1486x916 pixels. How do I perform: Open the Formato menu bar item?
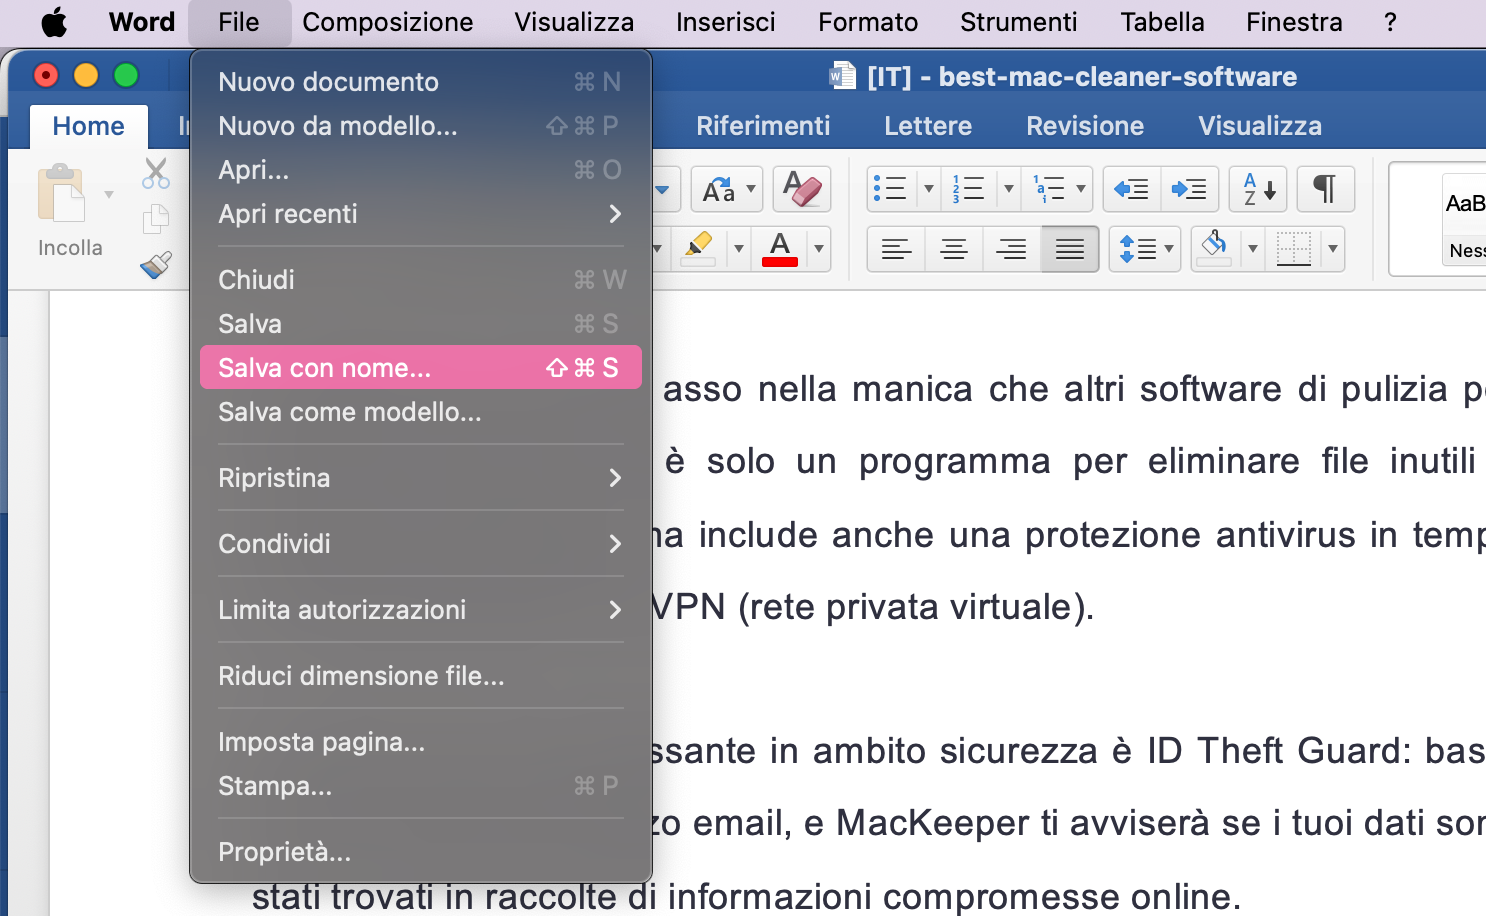click(x=868, y=22)
